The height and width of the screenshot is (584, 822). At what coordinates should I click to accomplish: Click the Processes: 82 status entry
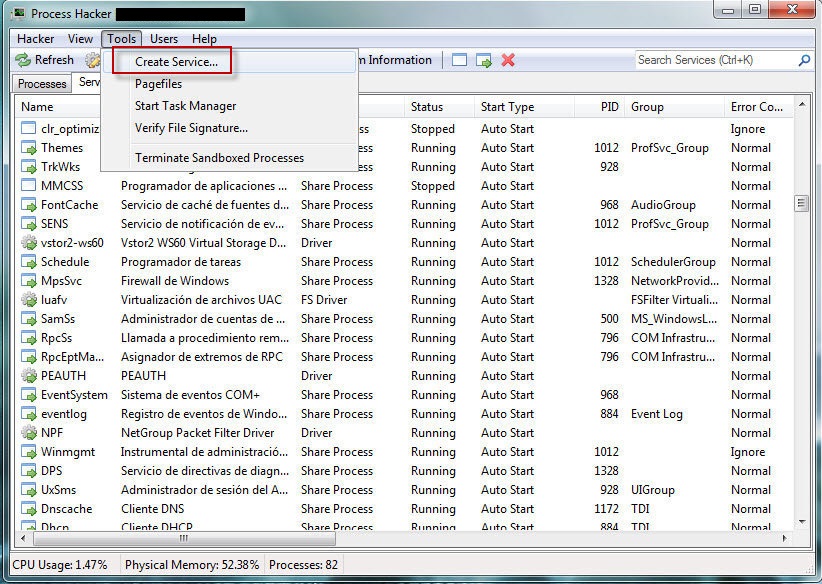coord(303,565)
